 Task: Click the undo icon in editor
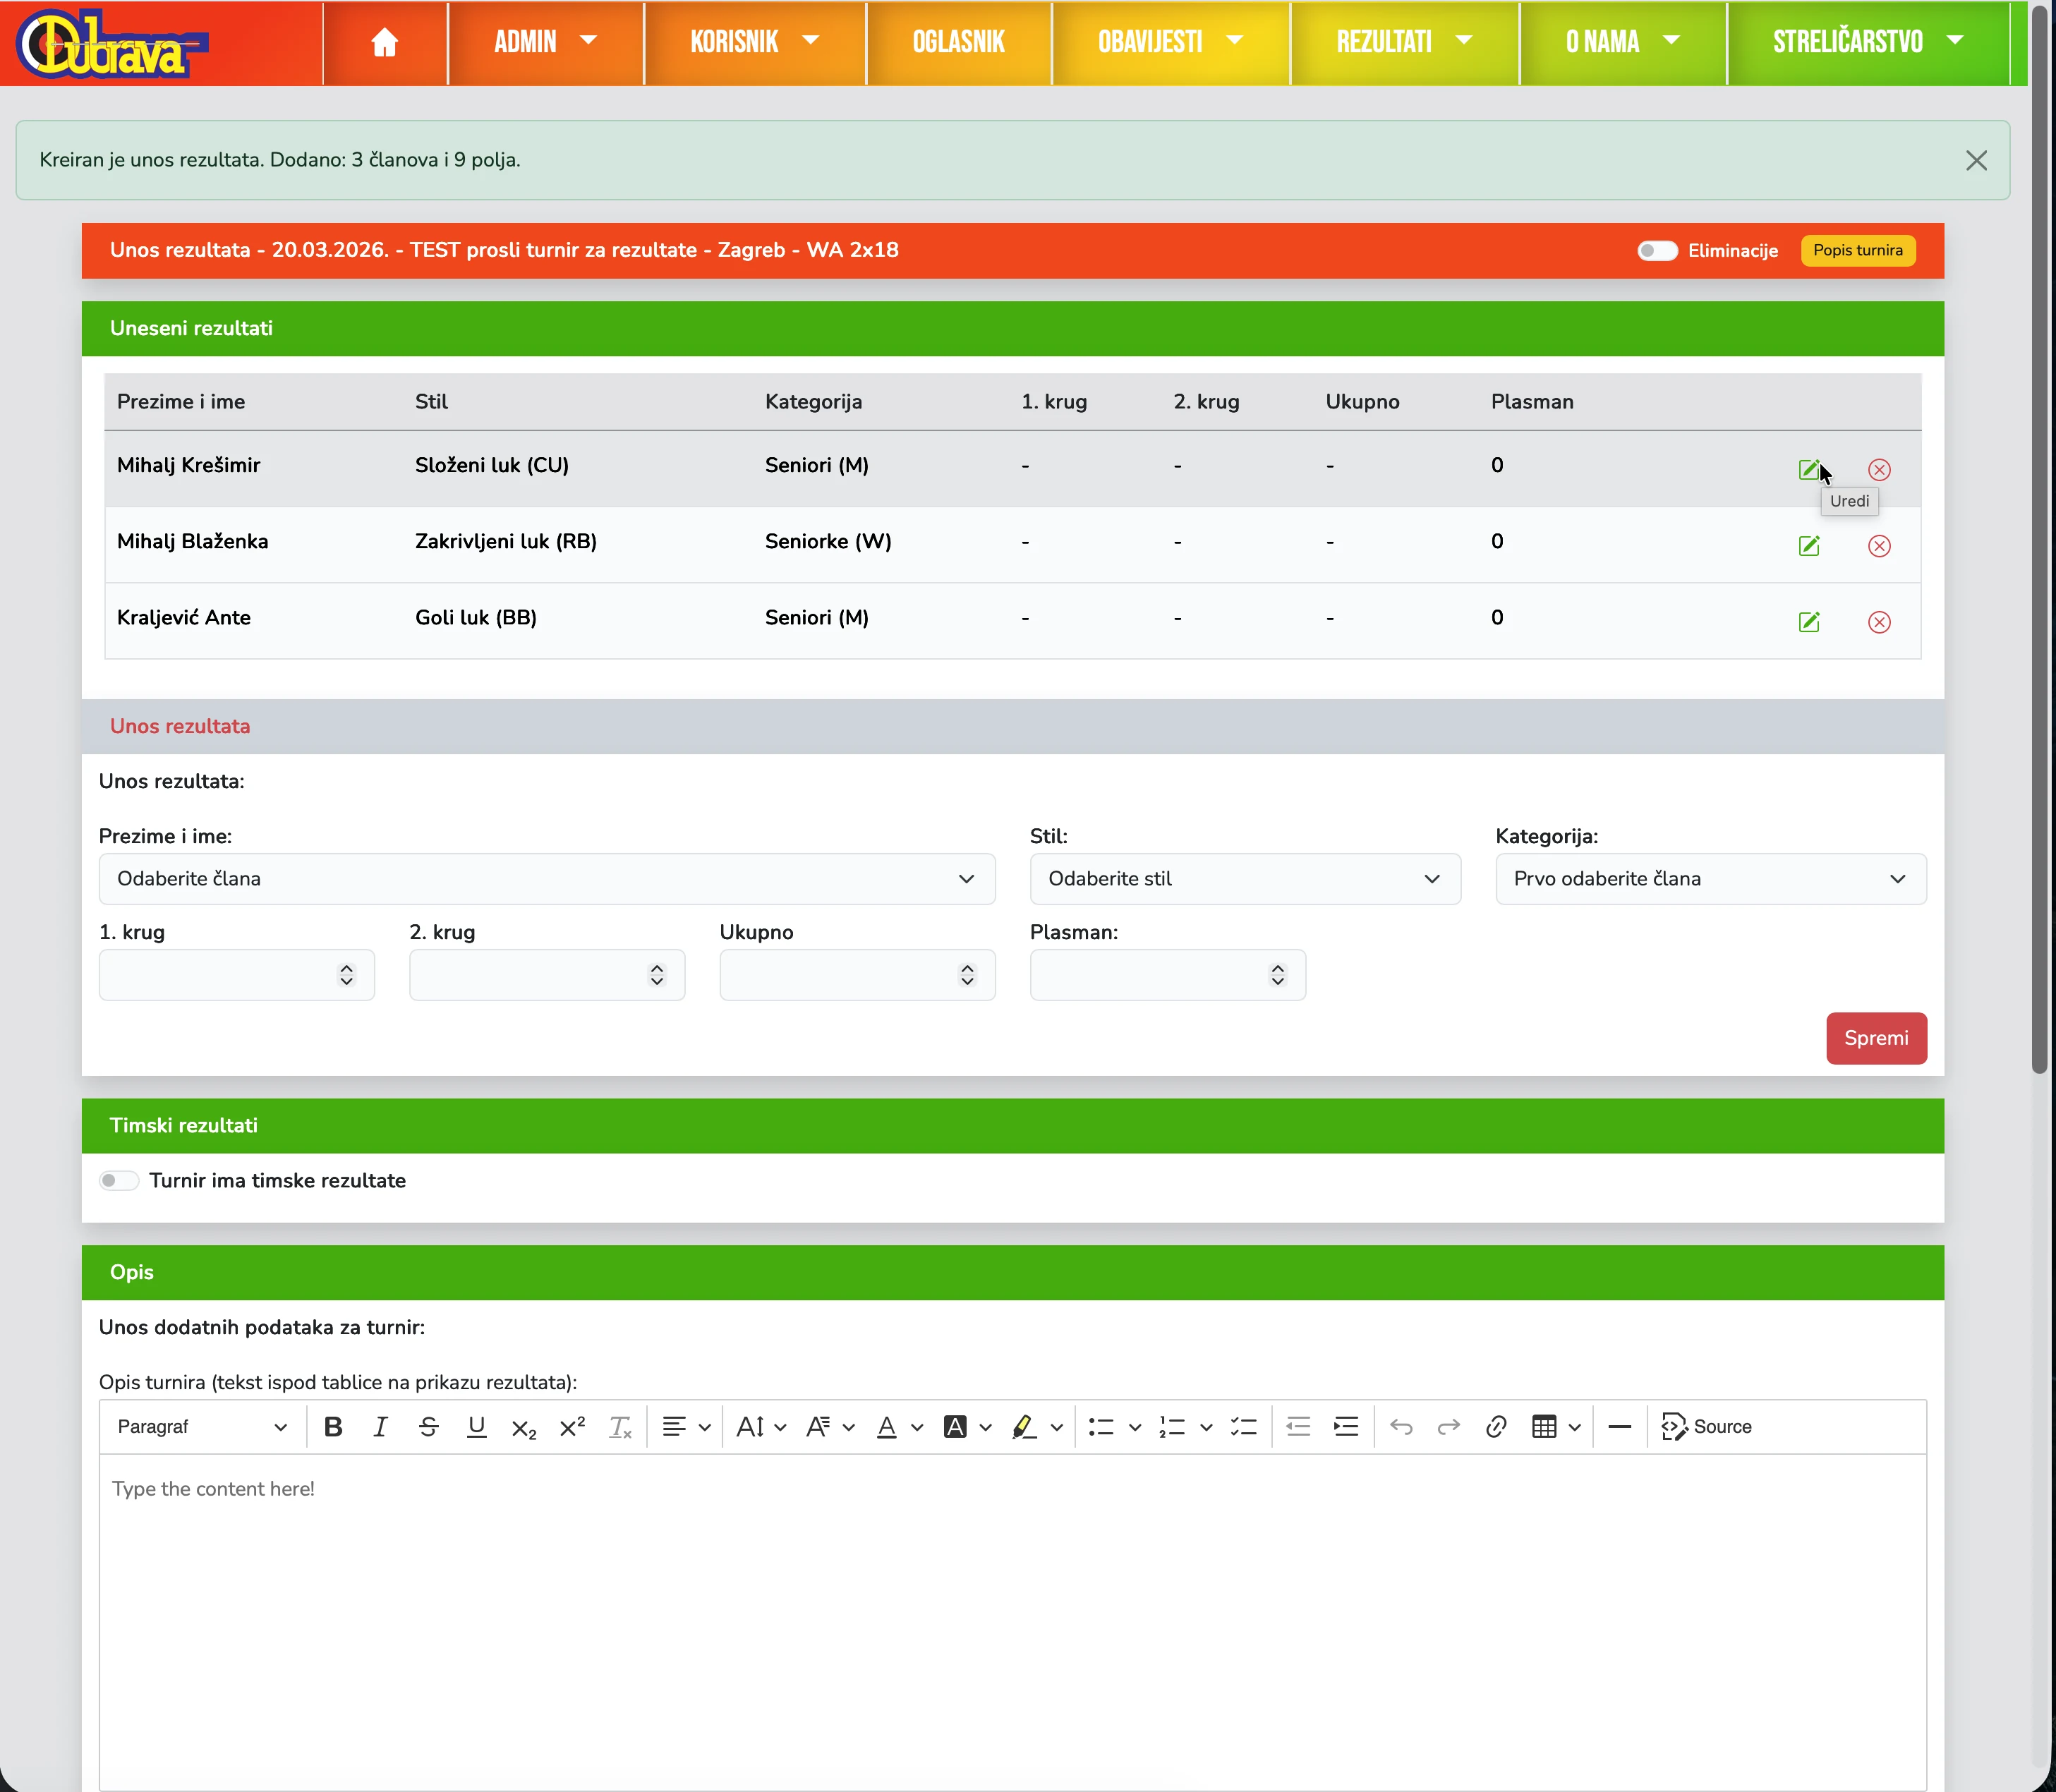click(x=1400, y=1427)
